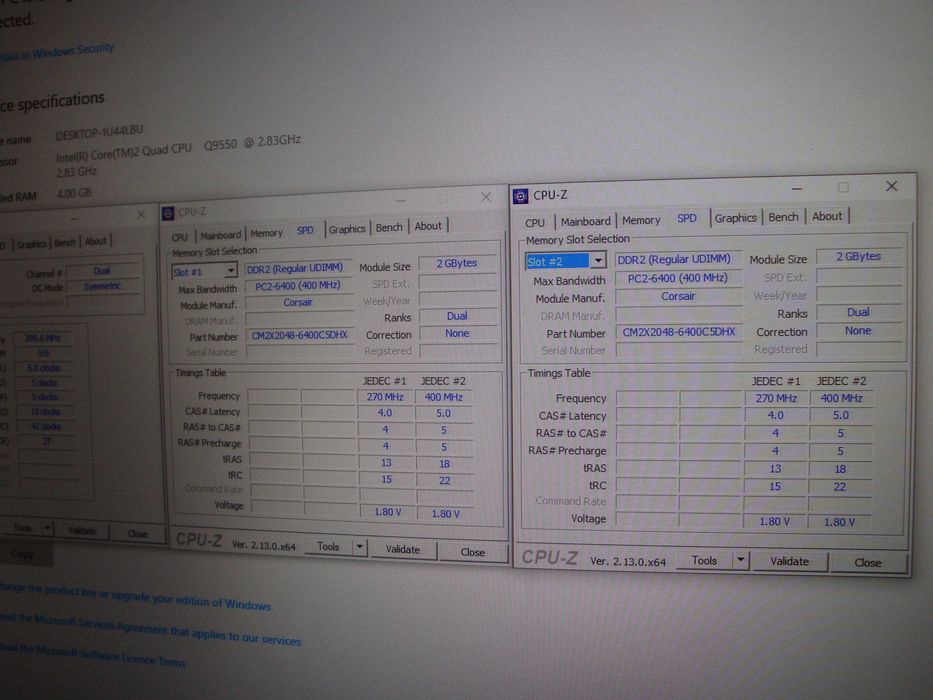Switch to Memory tab in right CPU-Z window

pos(641,220)
